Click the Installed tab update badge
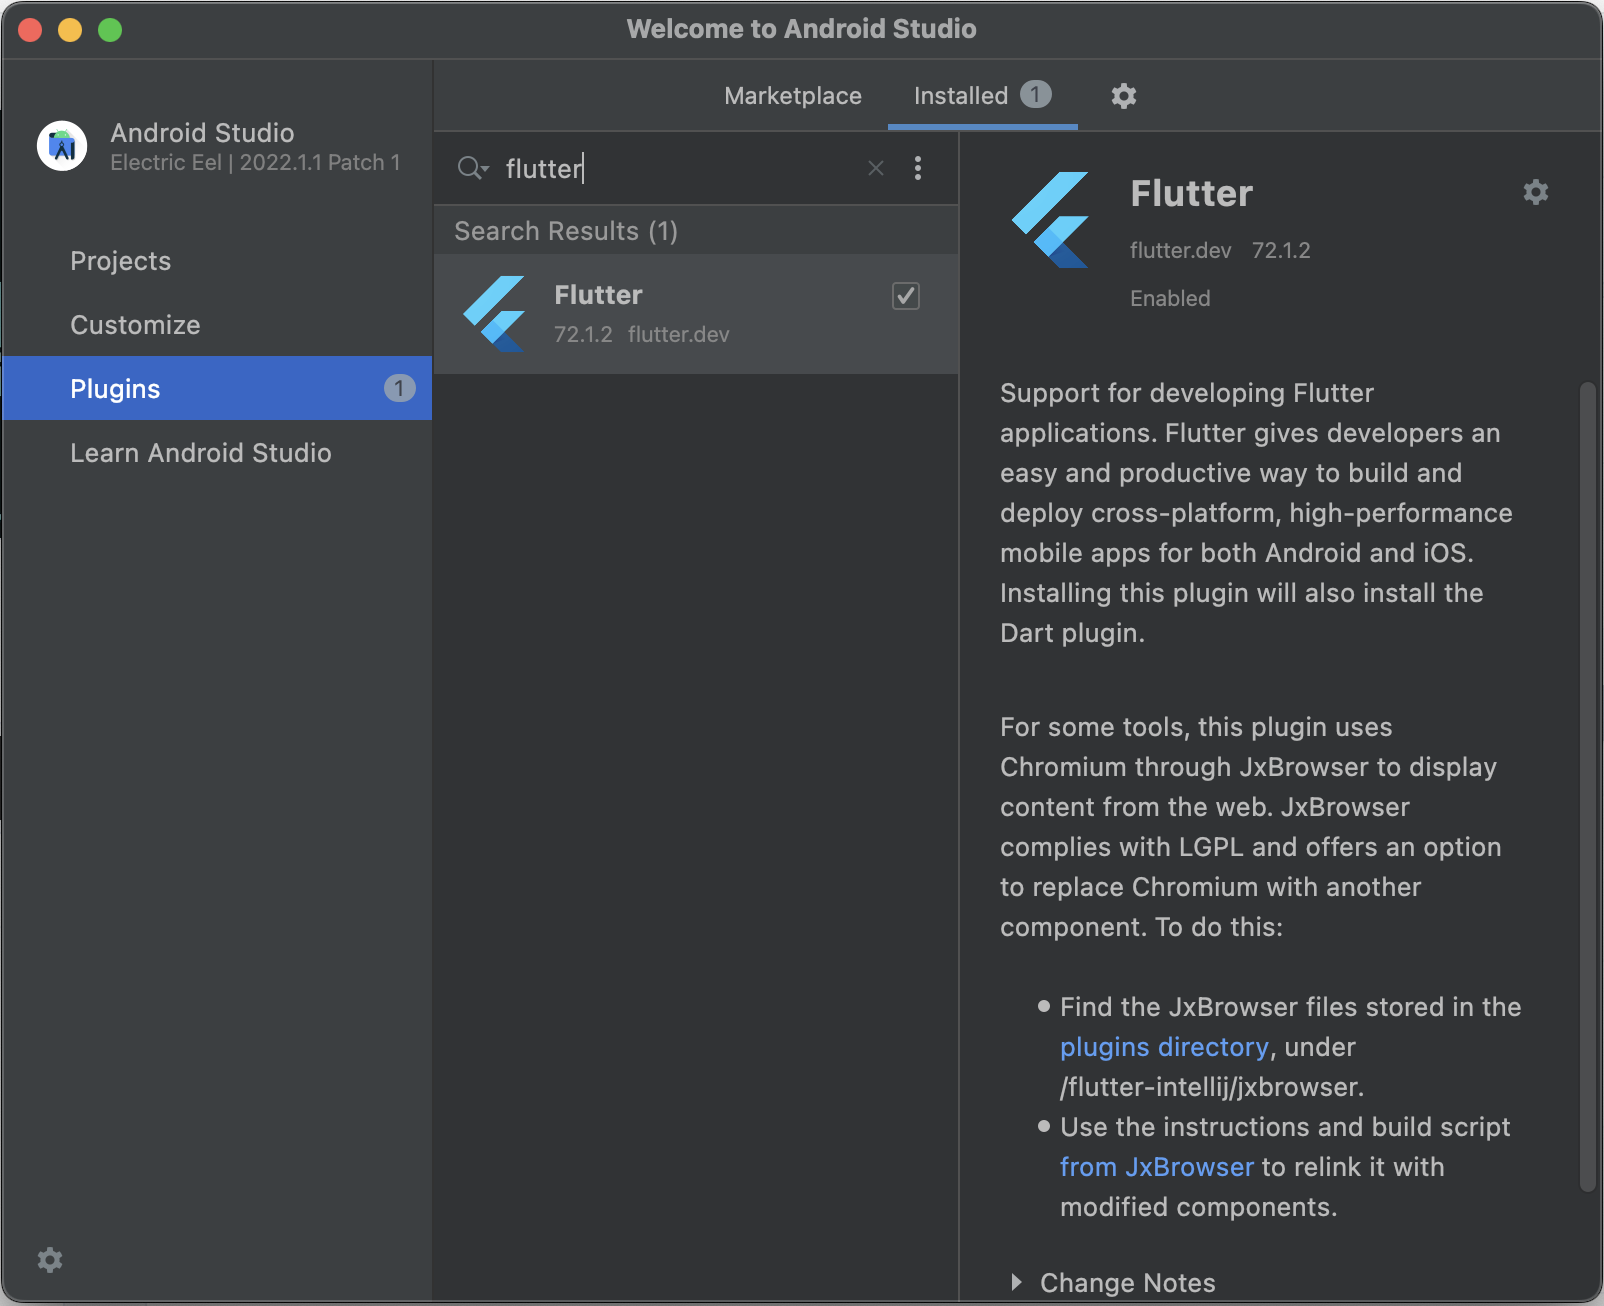The width and height of the screenshot is (1604, 1306). click(1035, 95)
